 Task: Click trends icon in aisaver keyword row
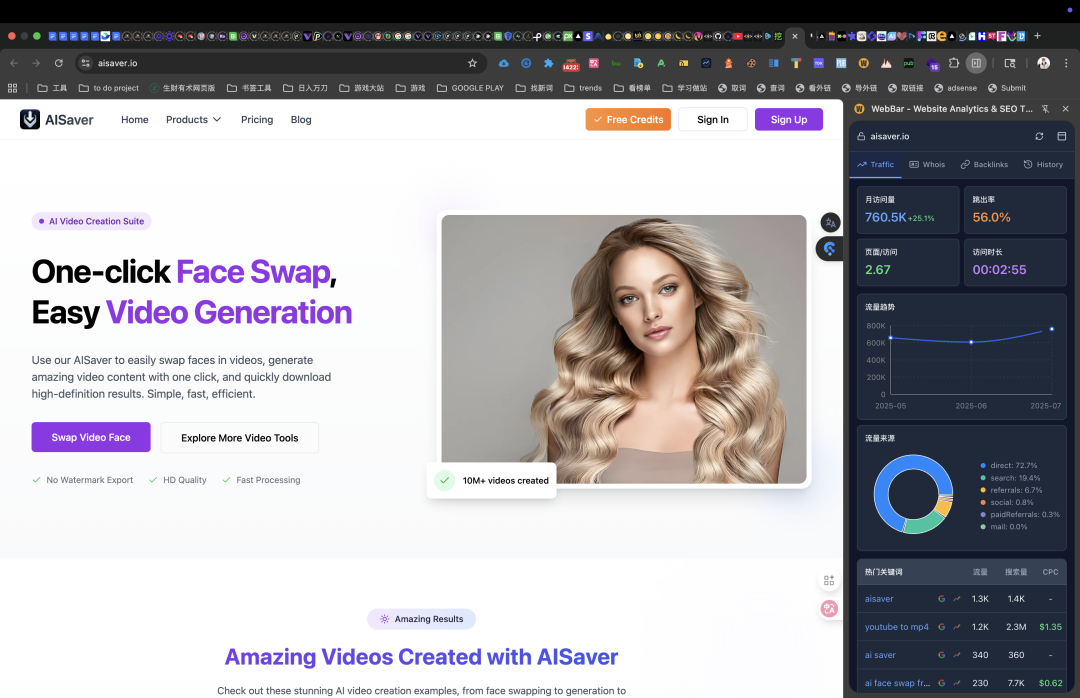[957, 599]
